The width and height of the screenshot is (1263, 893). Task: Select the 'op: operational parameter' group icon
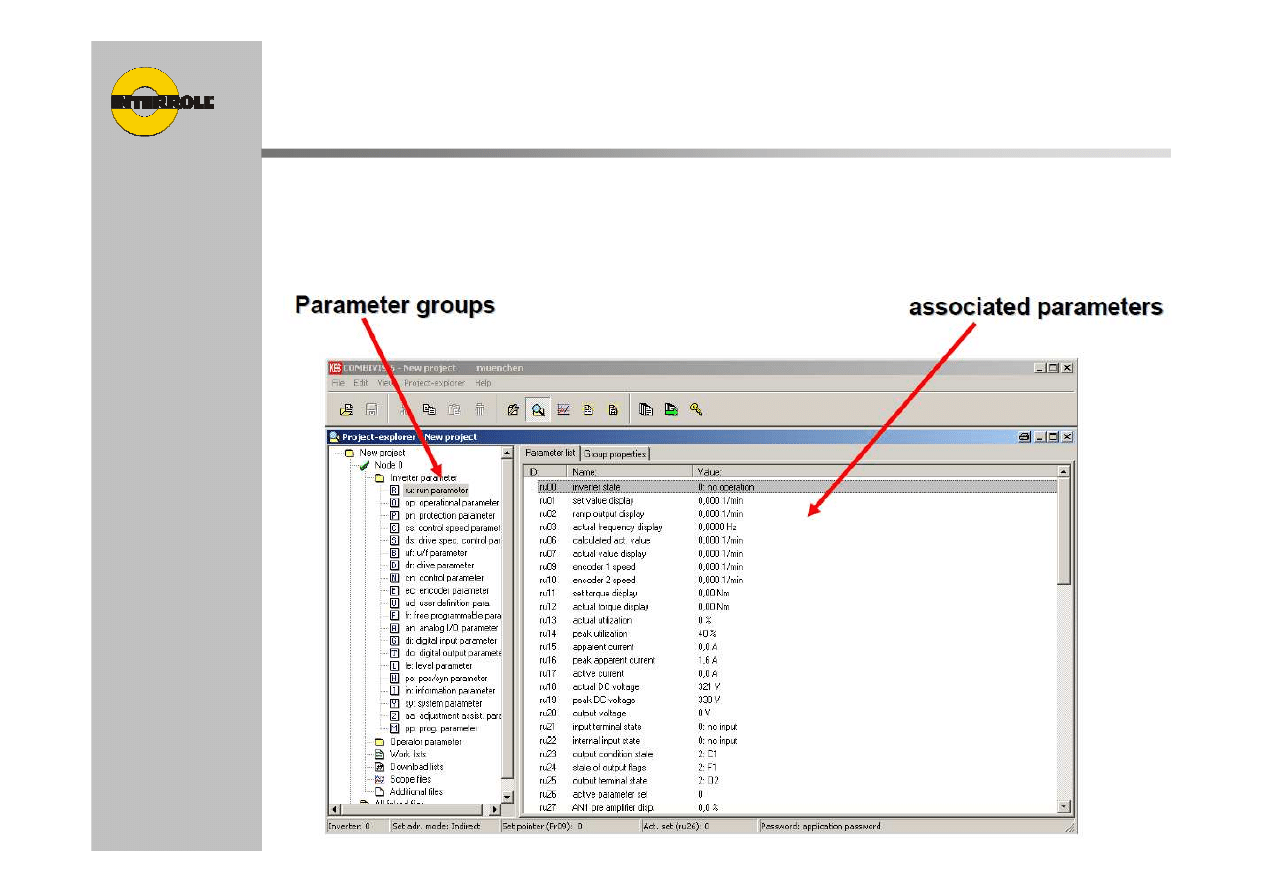[x=395, y=503]
